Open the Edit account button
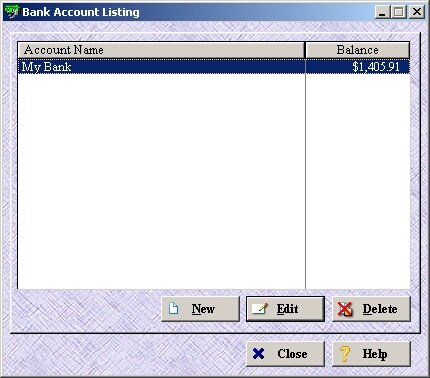This screenshot has width=430, height=378. click(x=285, y=309)
